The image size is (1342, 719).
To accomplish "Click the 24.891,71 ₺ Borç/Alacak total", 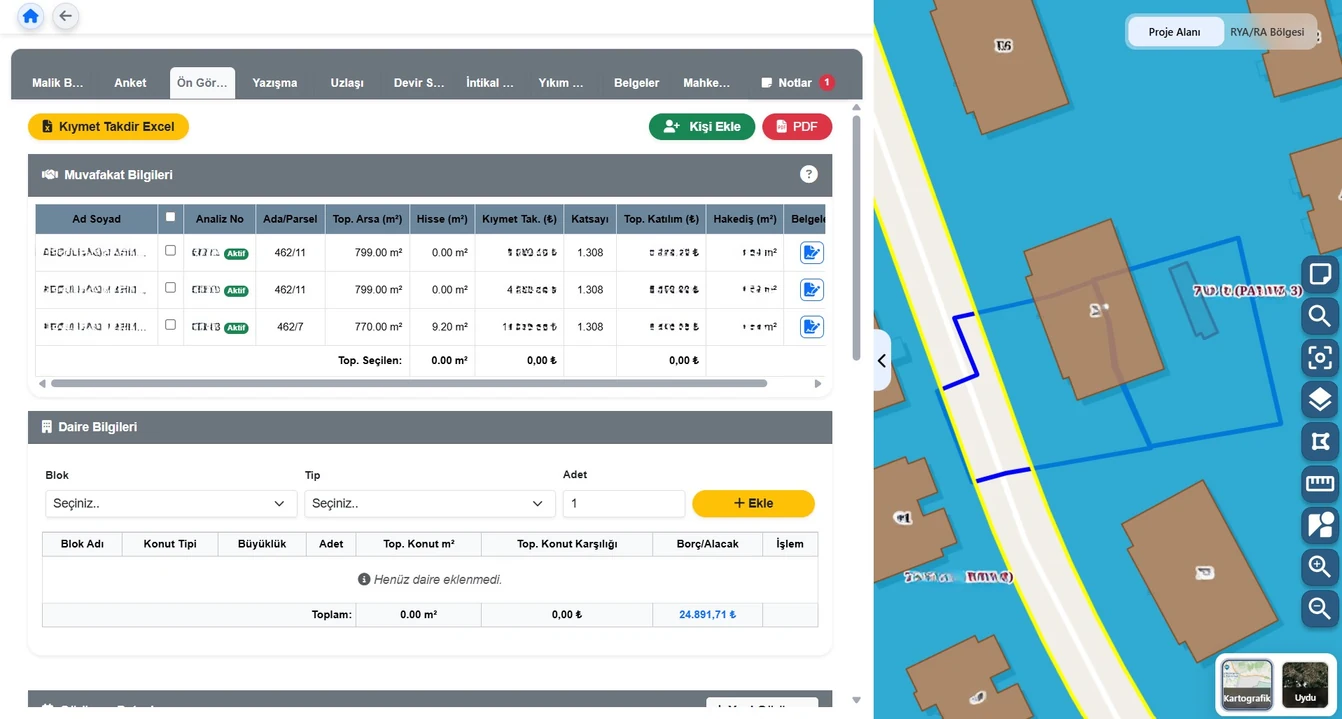I will click(x=707, y=615).
